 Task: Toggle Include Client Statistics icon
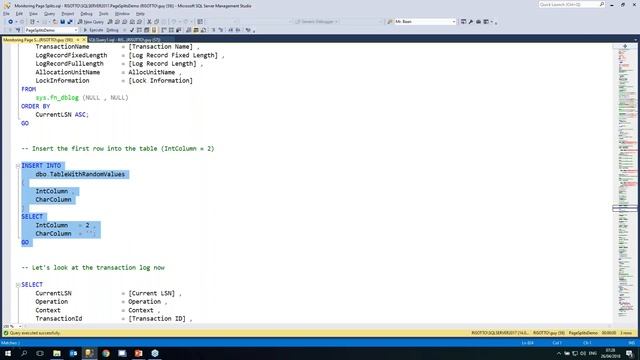(178, 30)
